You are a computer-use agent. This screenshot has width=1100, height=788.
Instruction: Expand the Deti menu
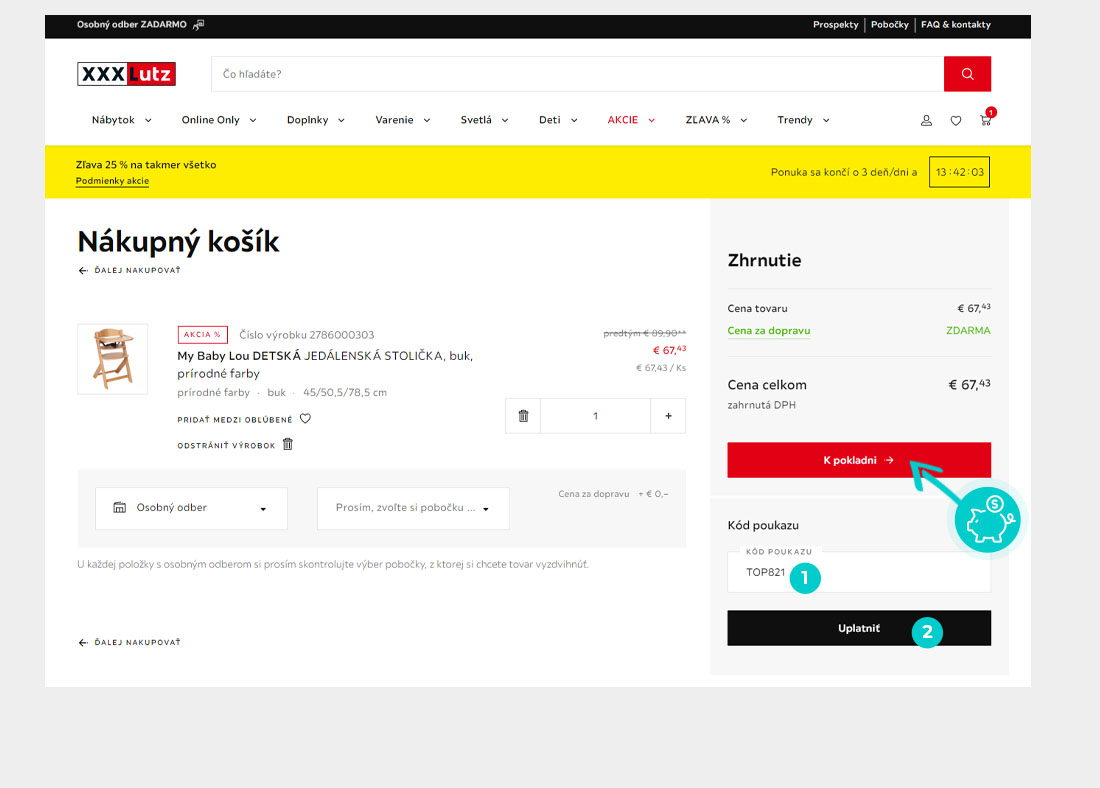click(x=558, y=120)
